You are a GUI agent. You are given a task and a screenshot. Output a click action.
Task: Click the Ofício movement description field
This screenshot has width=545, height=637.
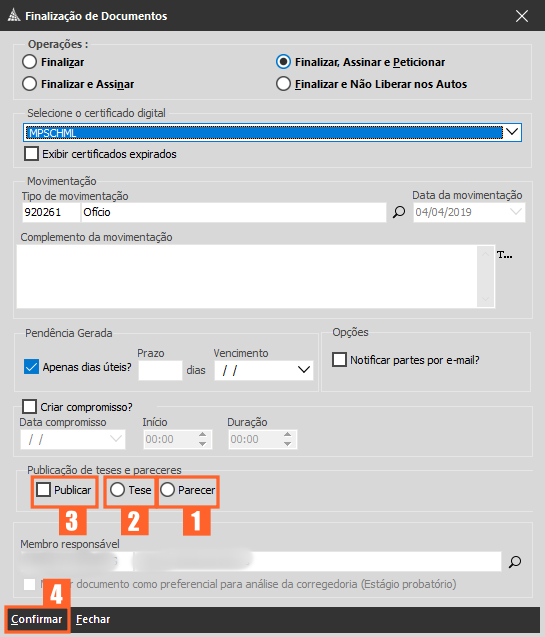tap(234, 212)
